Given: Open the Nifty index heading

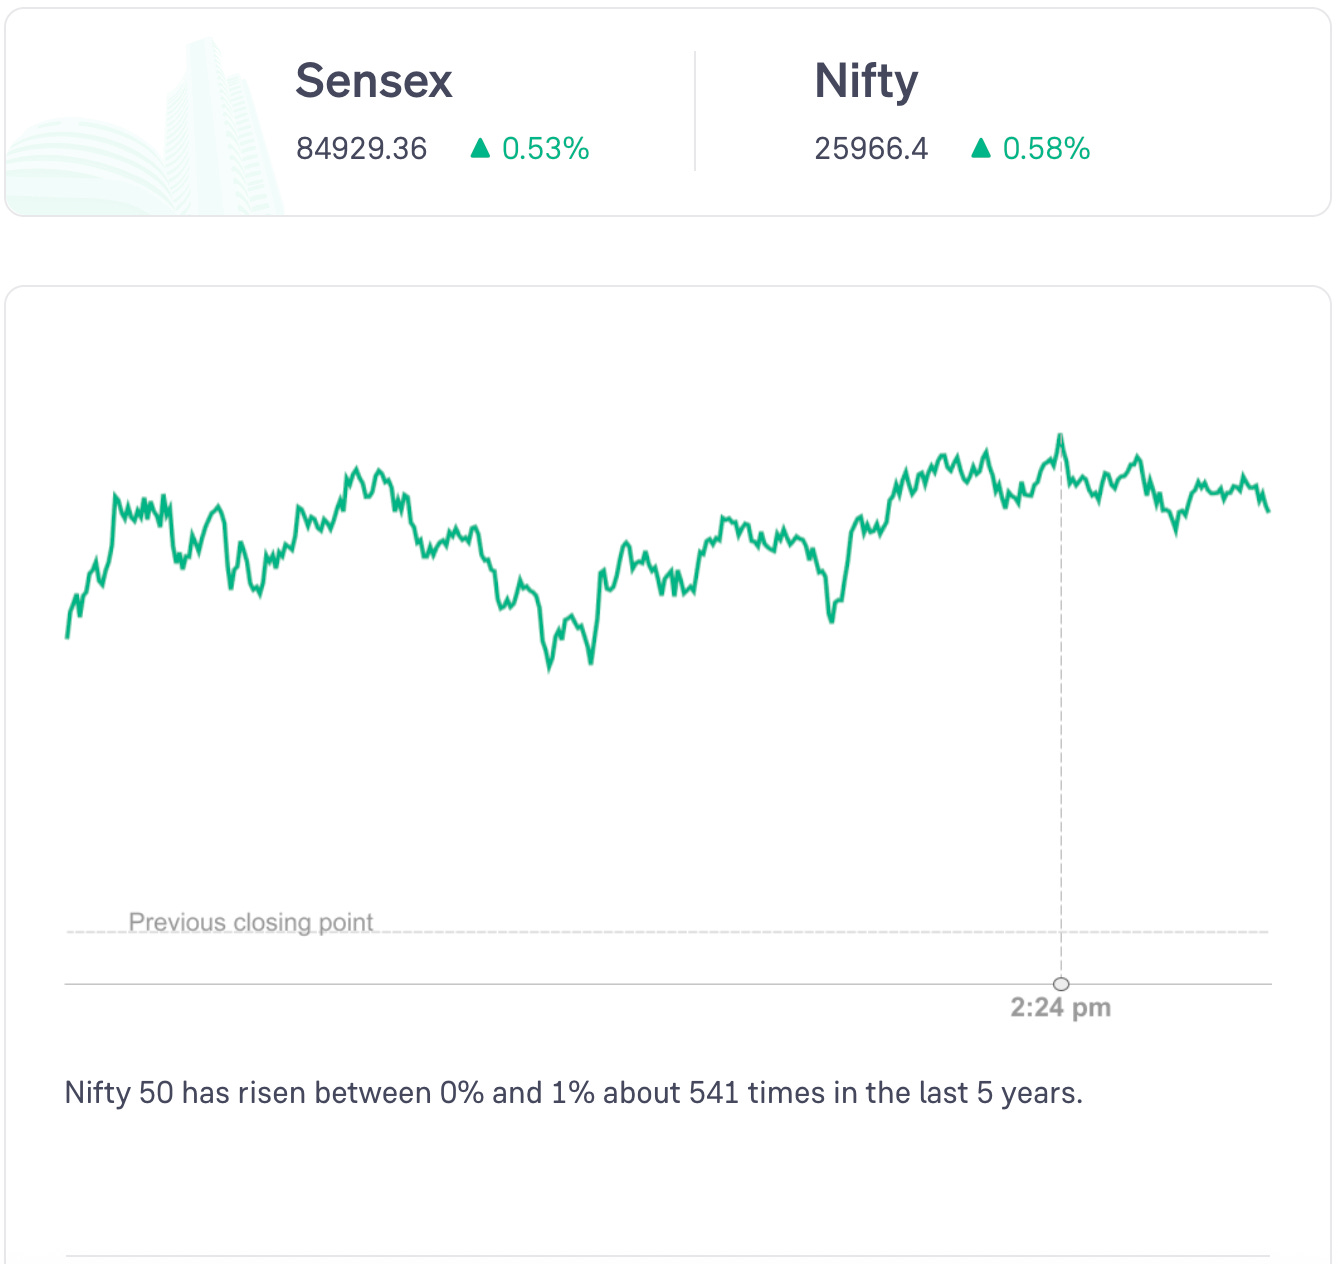Looking at the screenshot, I should 866,81.
